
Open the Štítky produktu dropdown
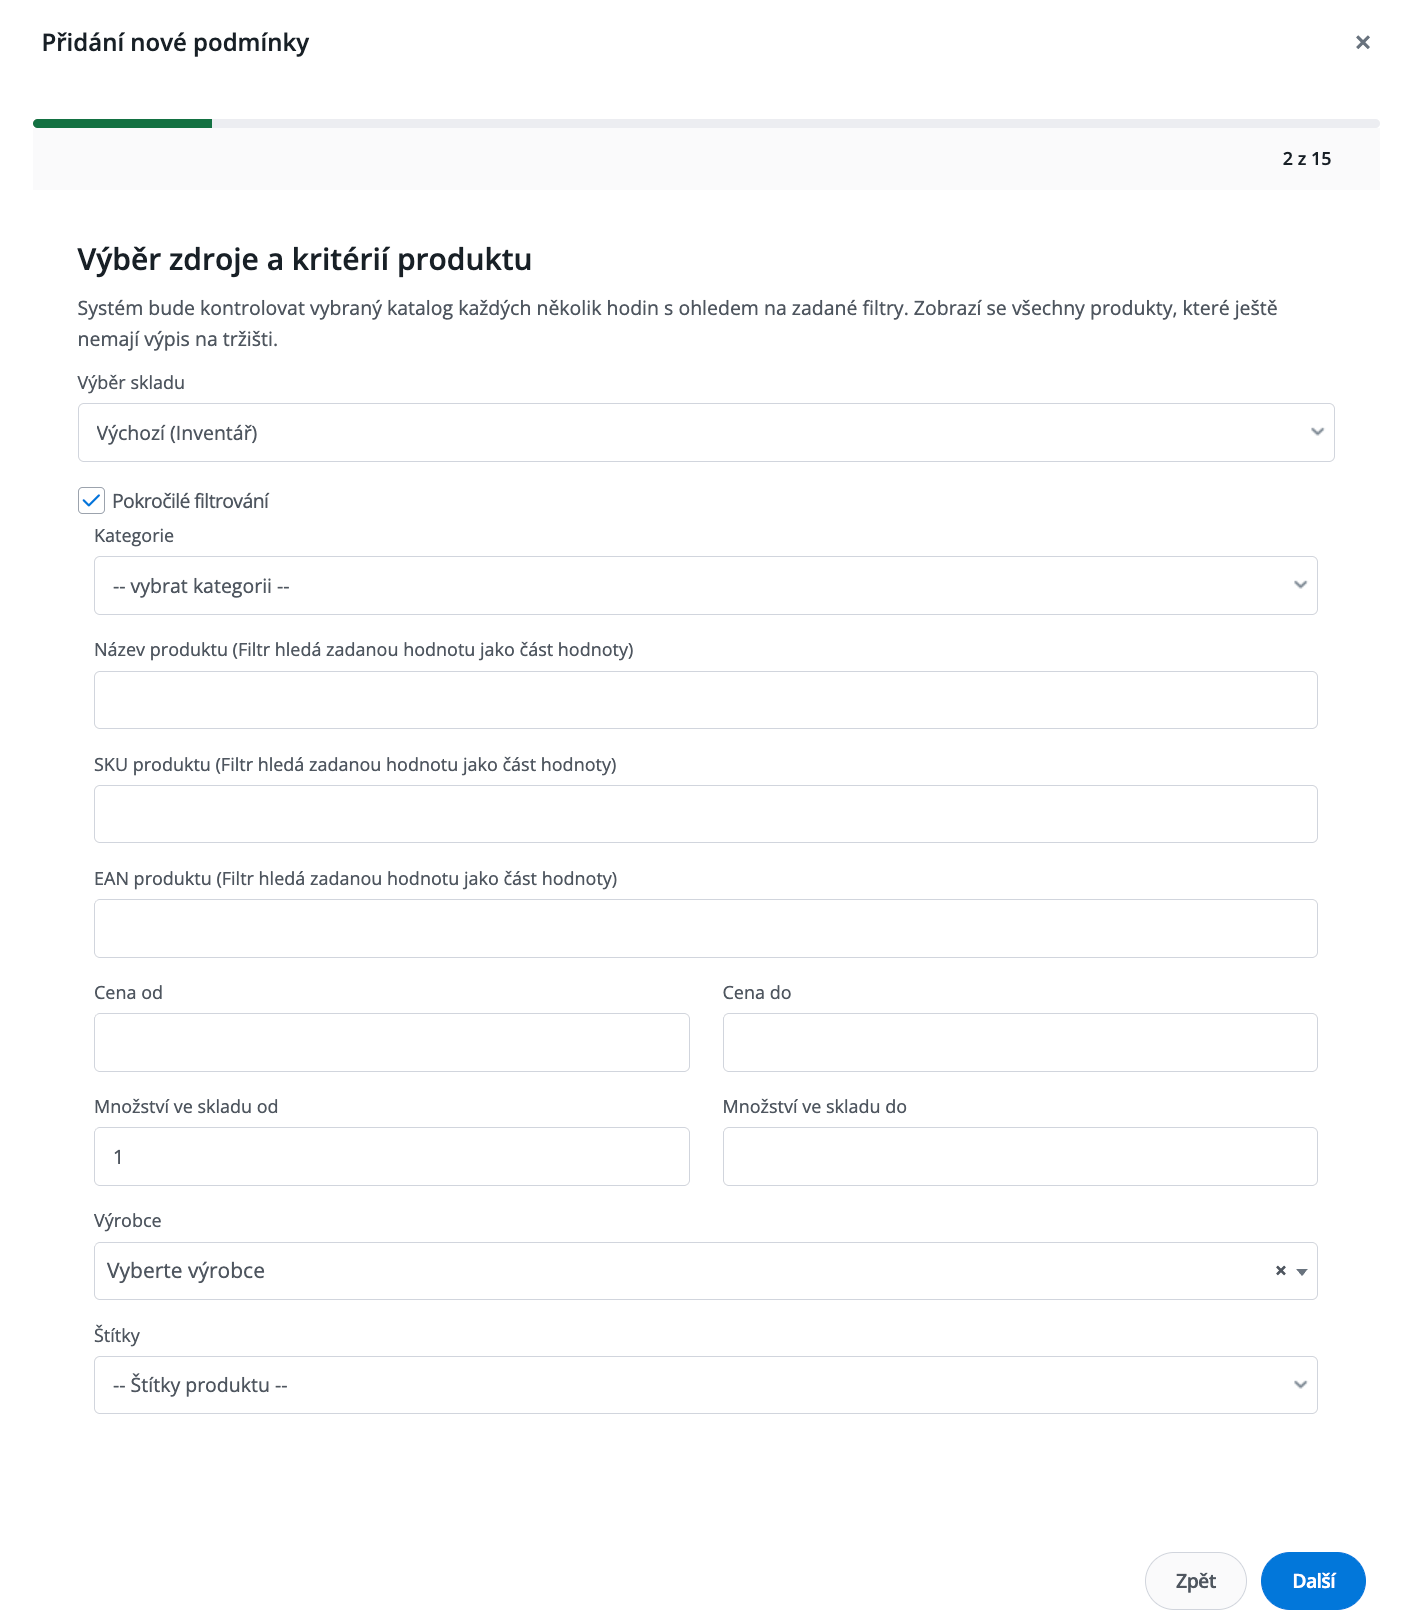click(705, 1385)
